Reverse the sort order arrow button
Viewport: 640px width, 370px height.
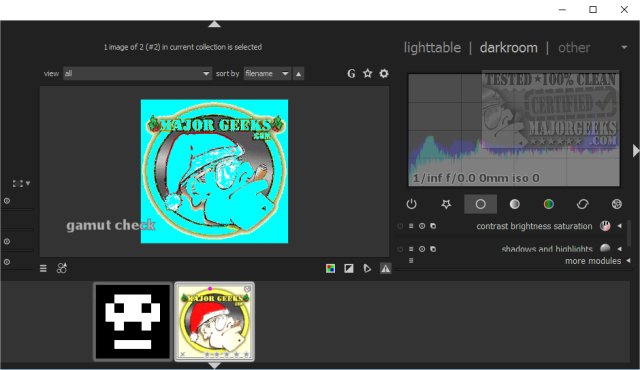298,74
